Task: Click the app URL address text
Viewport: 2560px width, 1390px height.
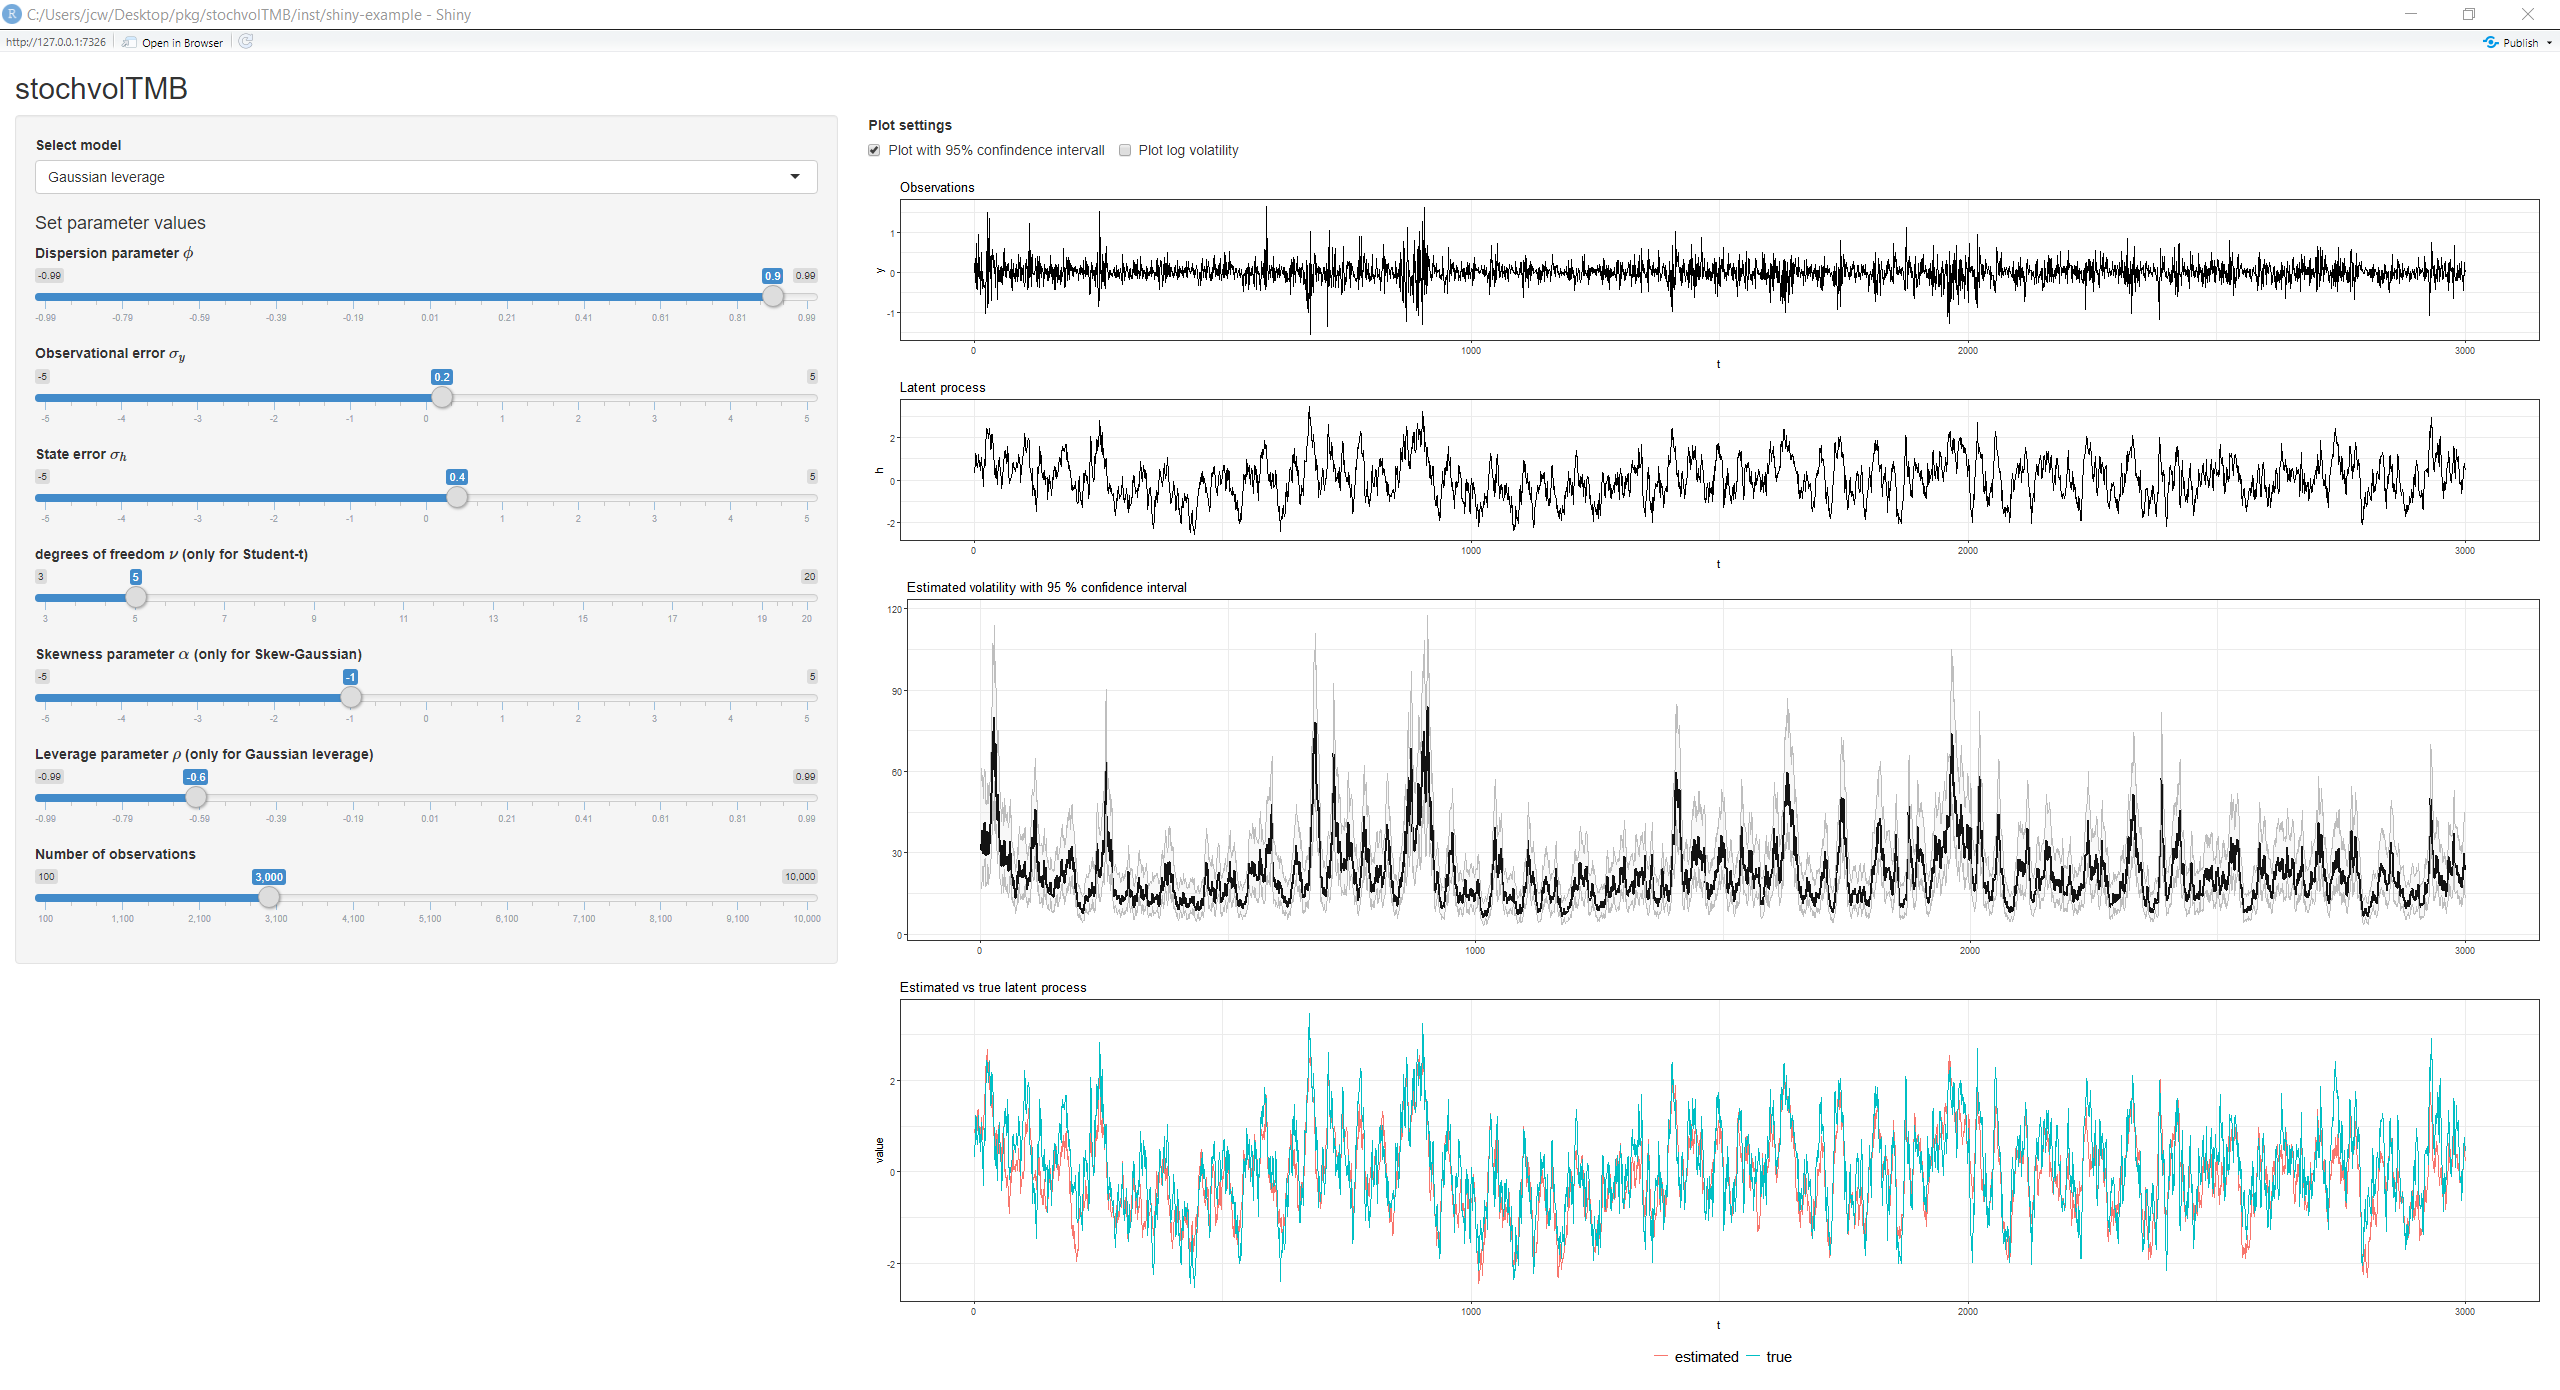Action: point(56,42)
